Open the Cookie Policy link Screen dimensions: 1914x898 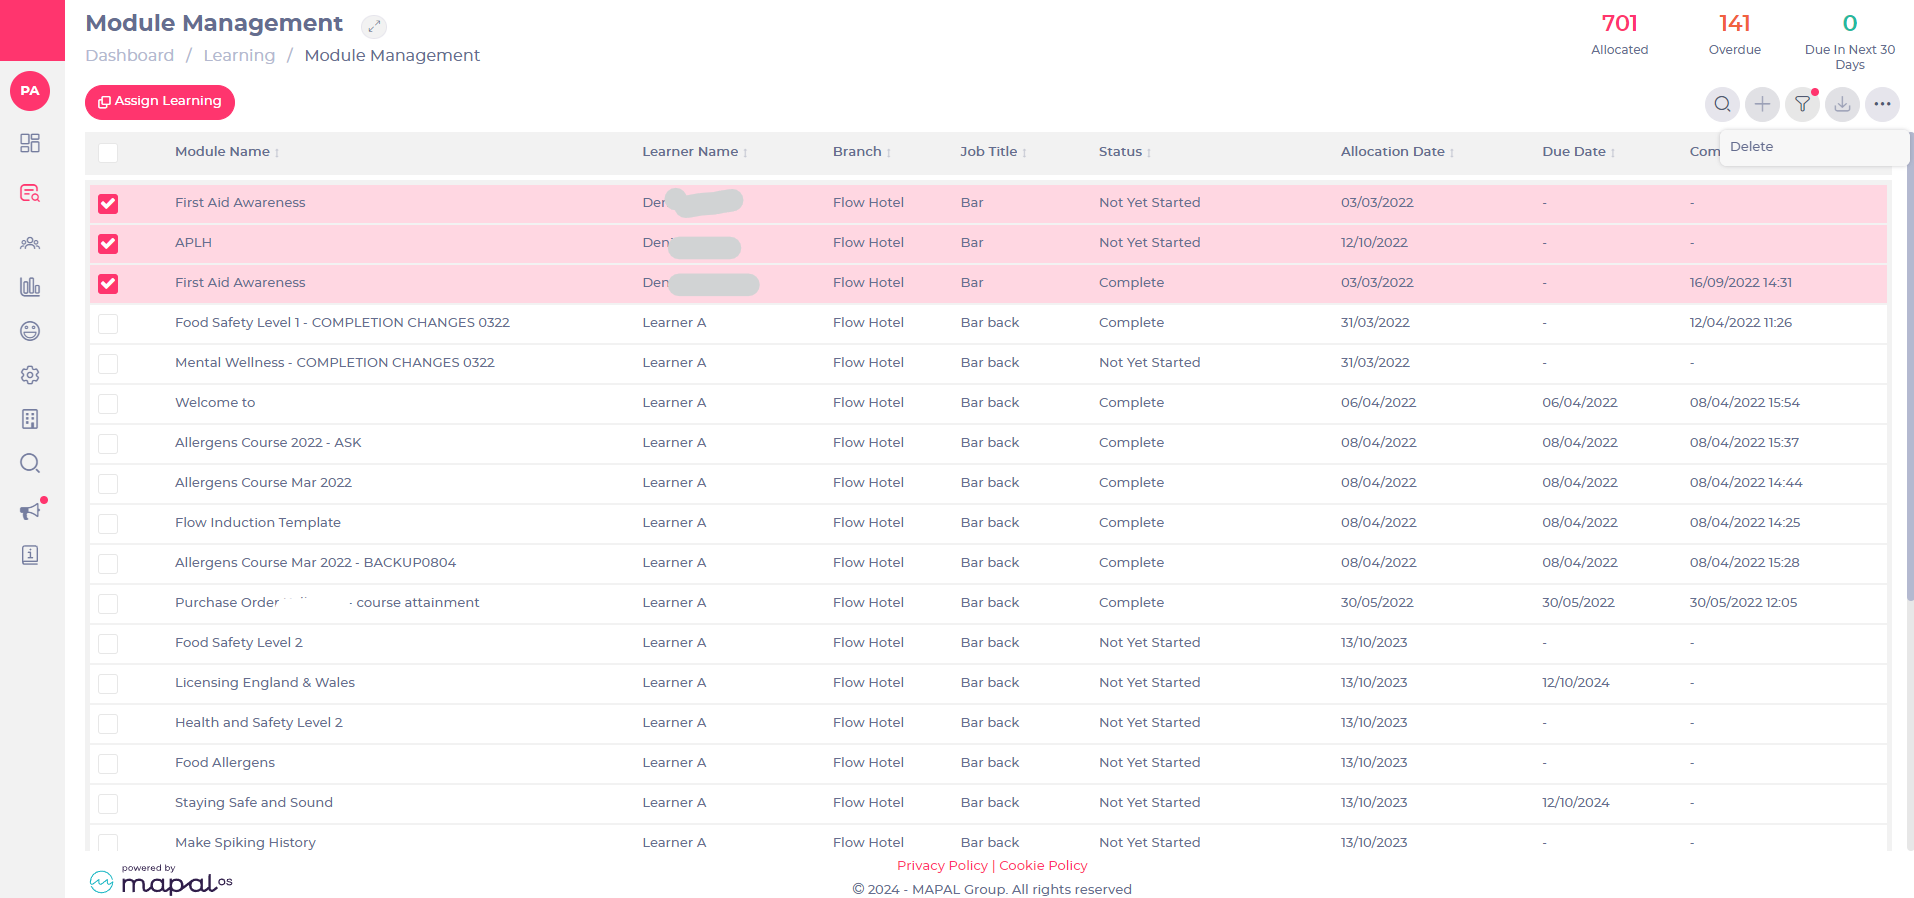pyautogui.click(x=1043, y=866)
